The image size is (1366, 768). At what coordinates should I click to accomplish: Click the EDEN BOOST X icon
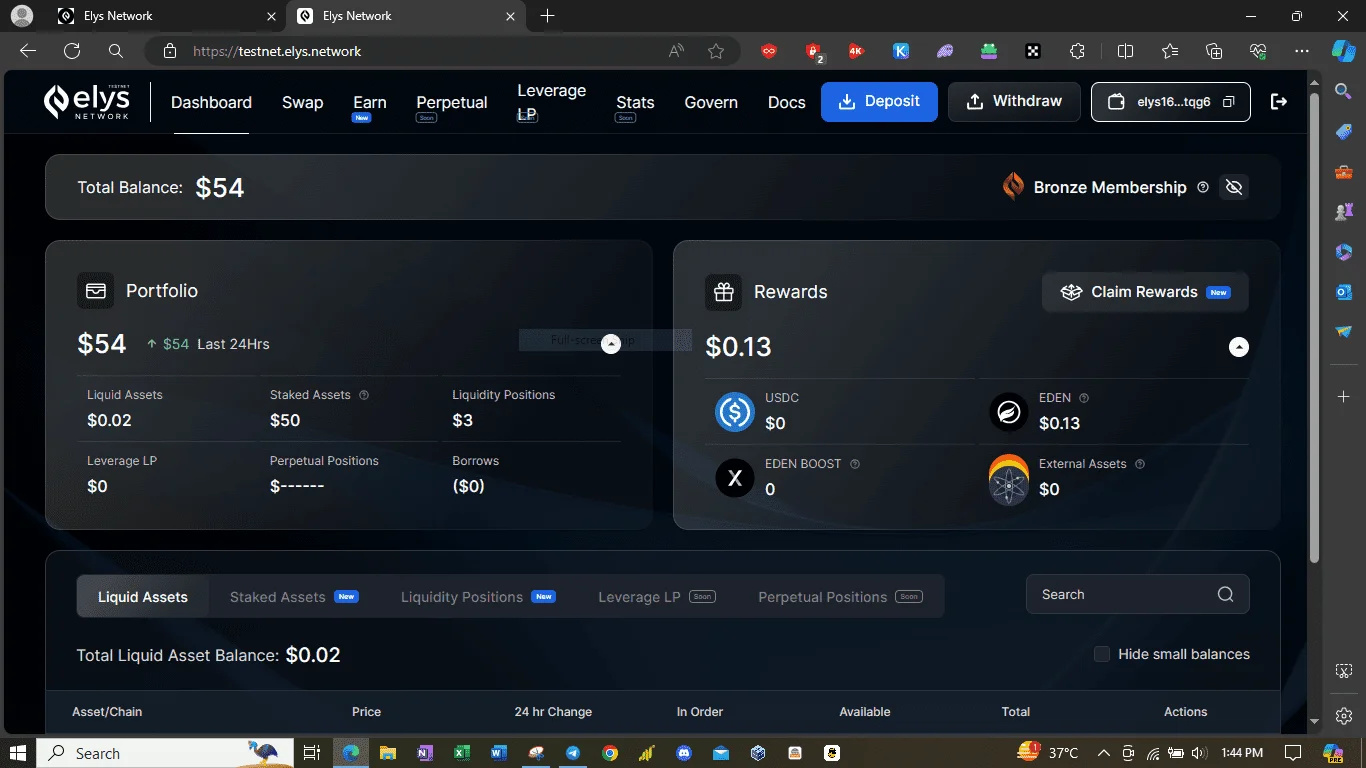pos(735,478)
